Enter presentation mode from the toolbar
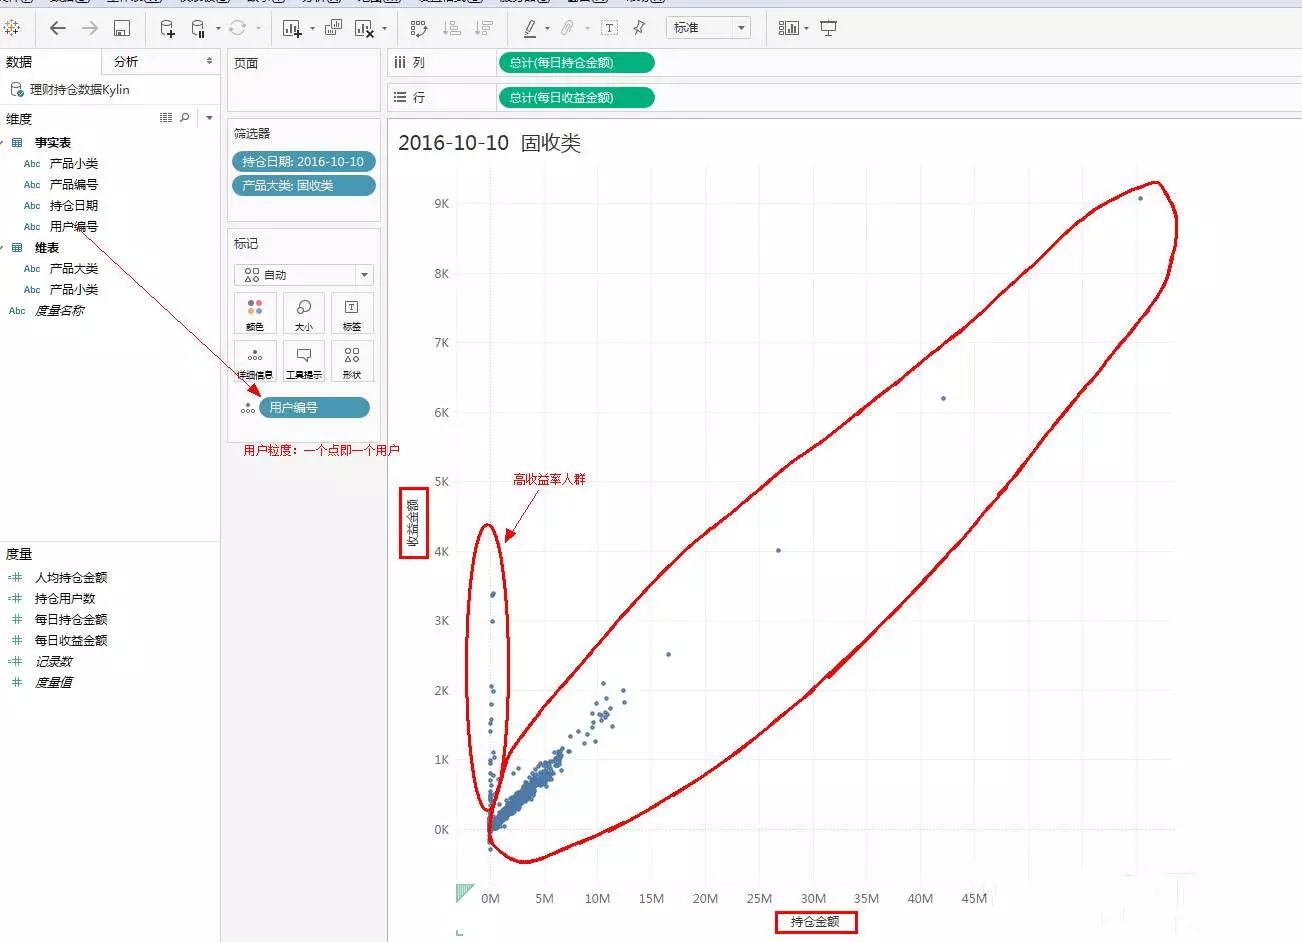The image size is (1302, 942). [x=829, y=28]
